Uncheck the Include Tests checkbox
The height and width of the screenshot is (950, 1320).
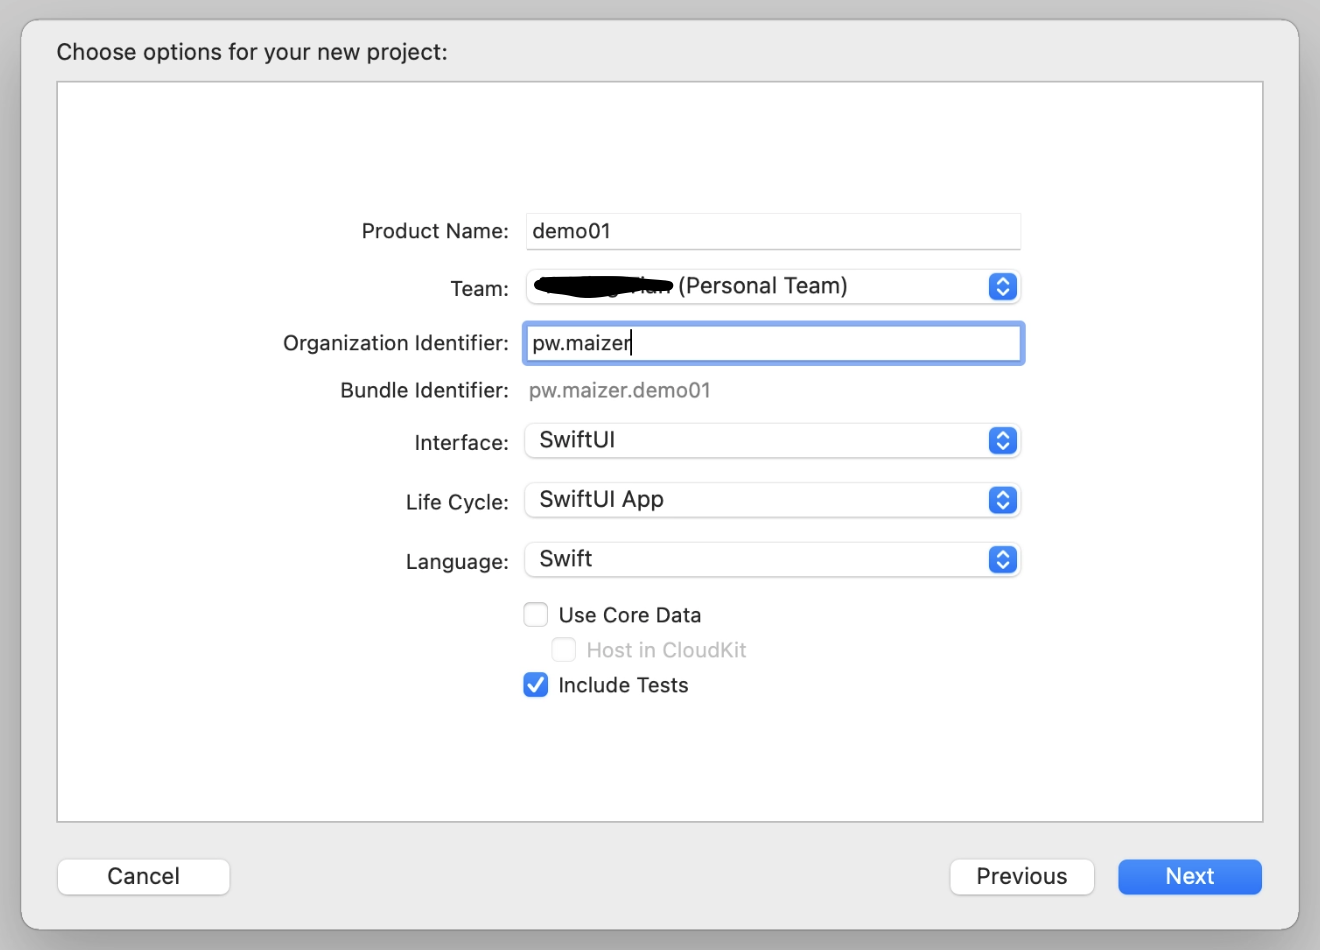[536, 685]
